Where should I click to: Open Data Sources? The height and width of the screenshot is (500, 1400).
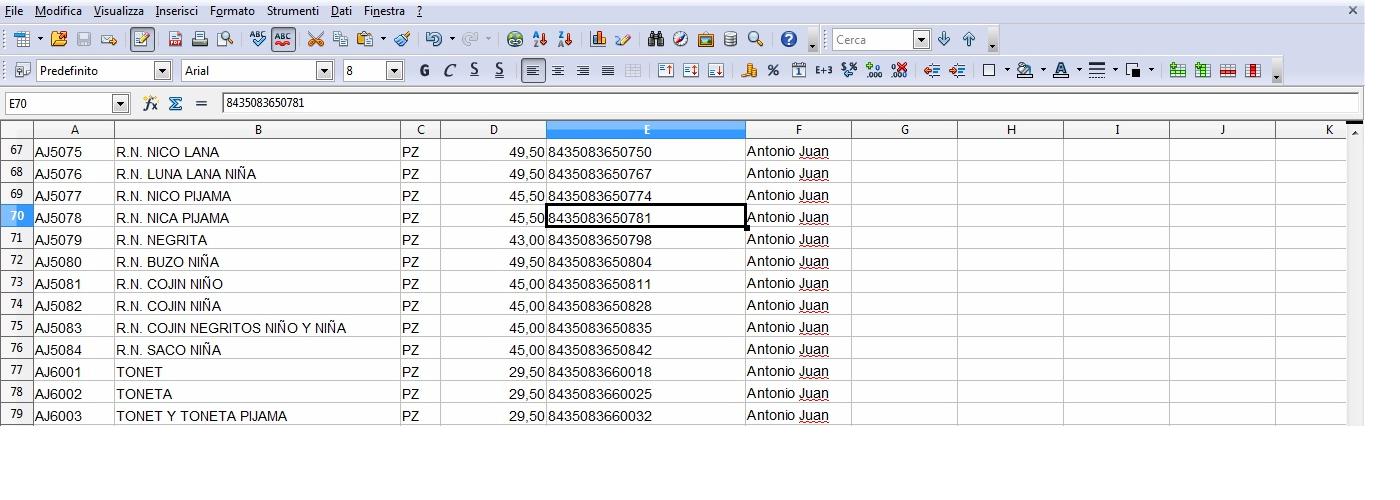730,39
